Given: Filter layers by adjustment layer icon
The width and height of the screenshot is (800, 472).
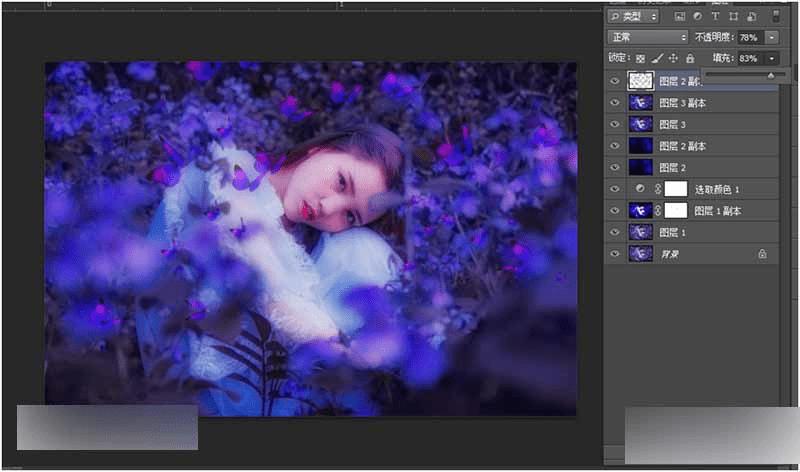Looking at the screenshot, I should 697,16.
